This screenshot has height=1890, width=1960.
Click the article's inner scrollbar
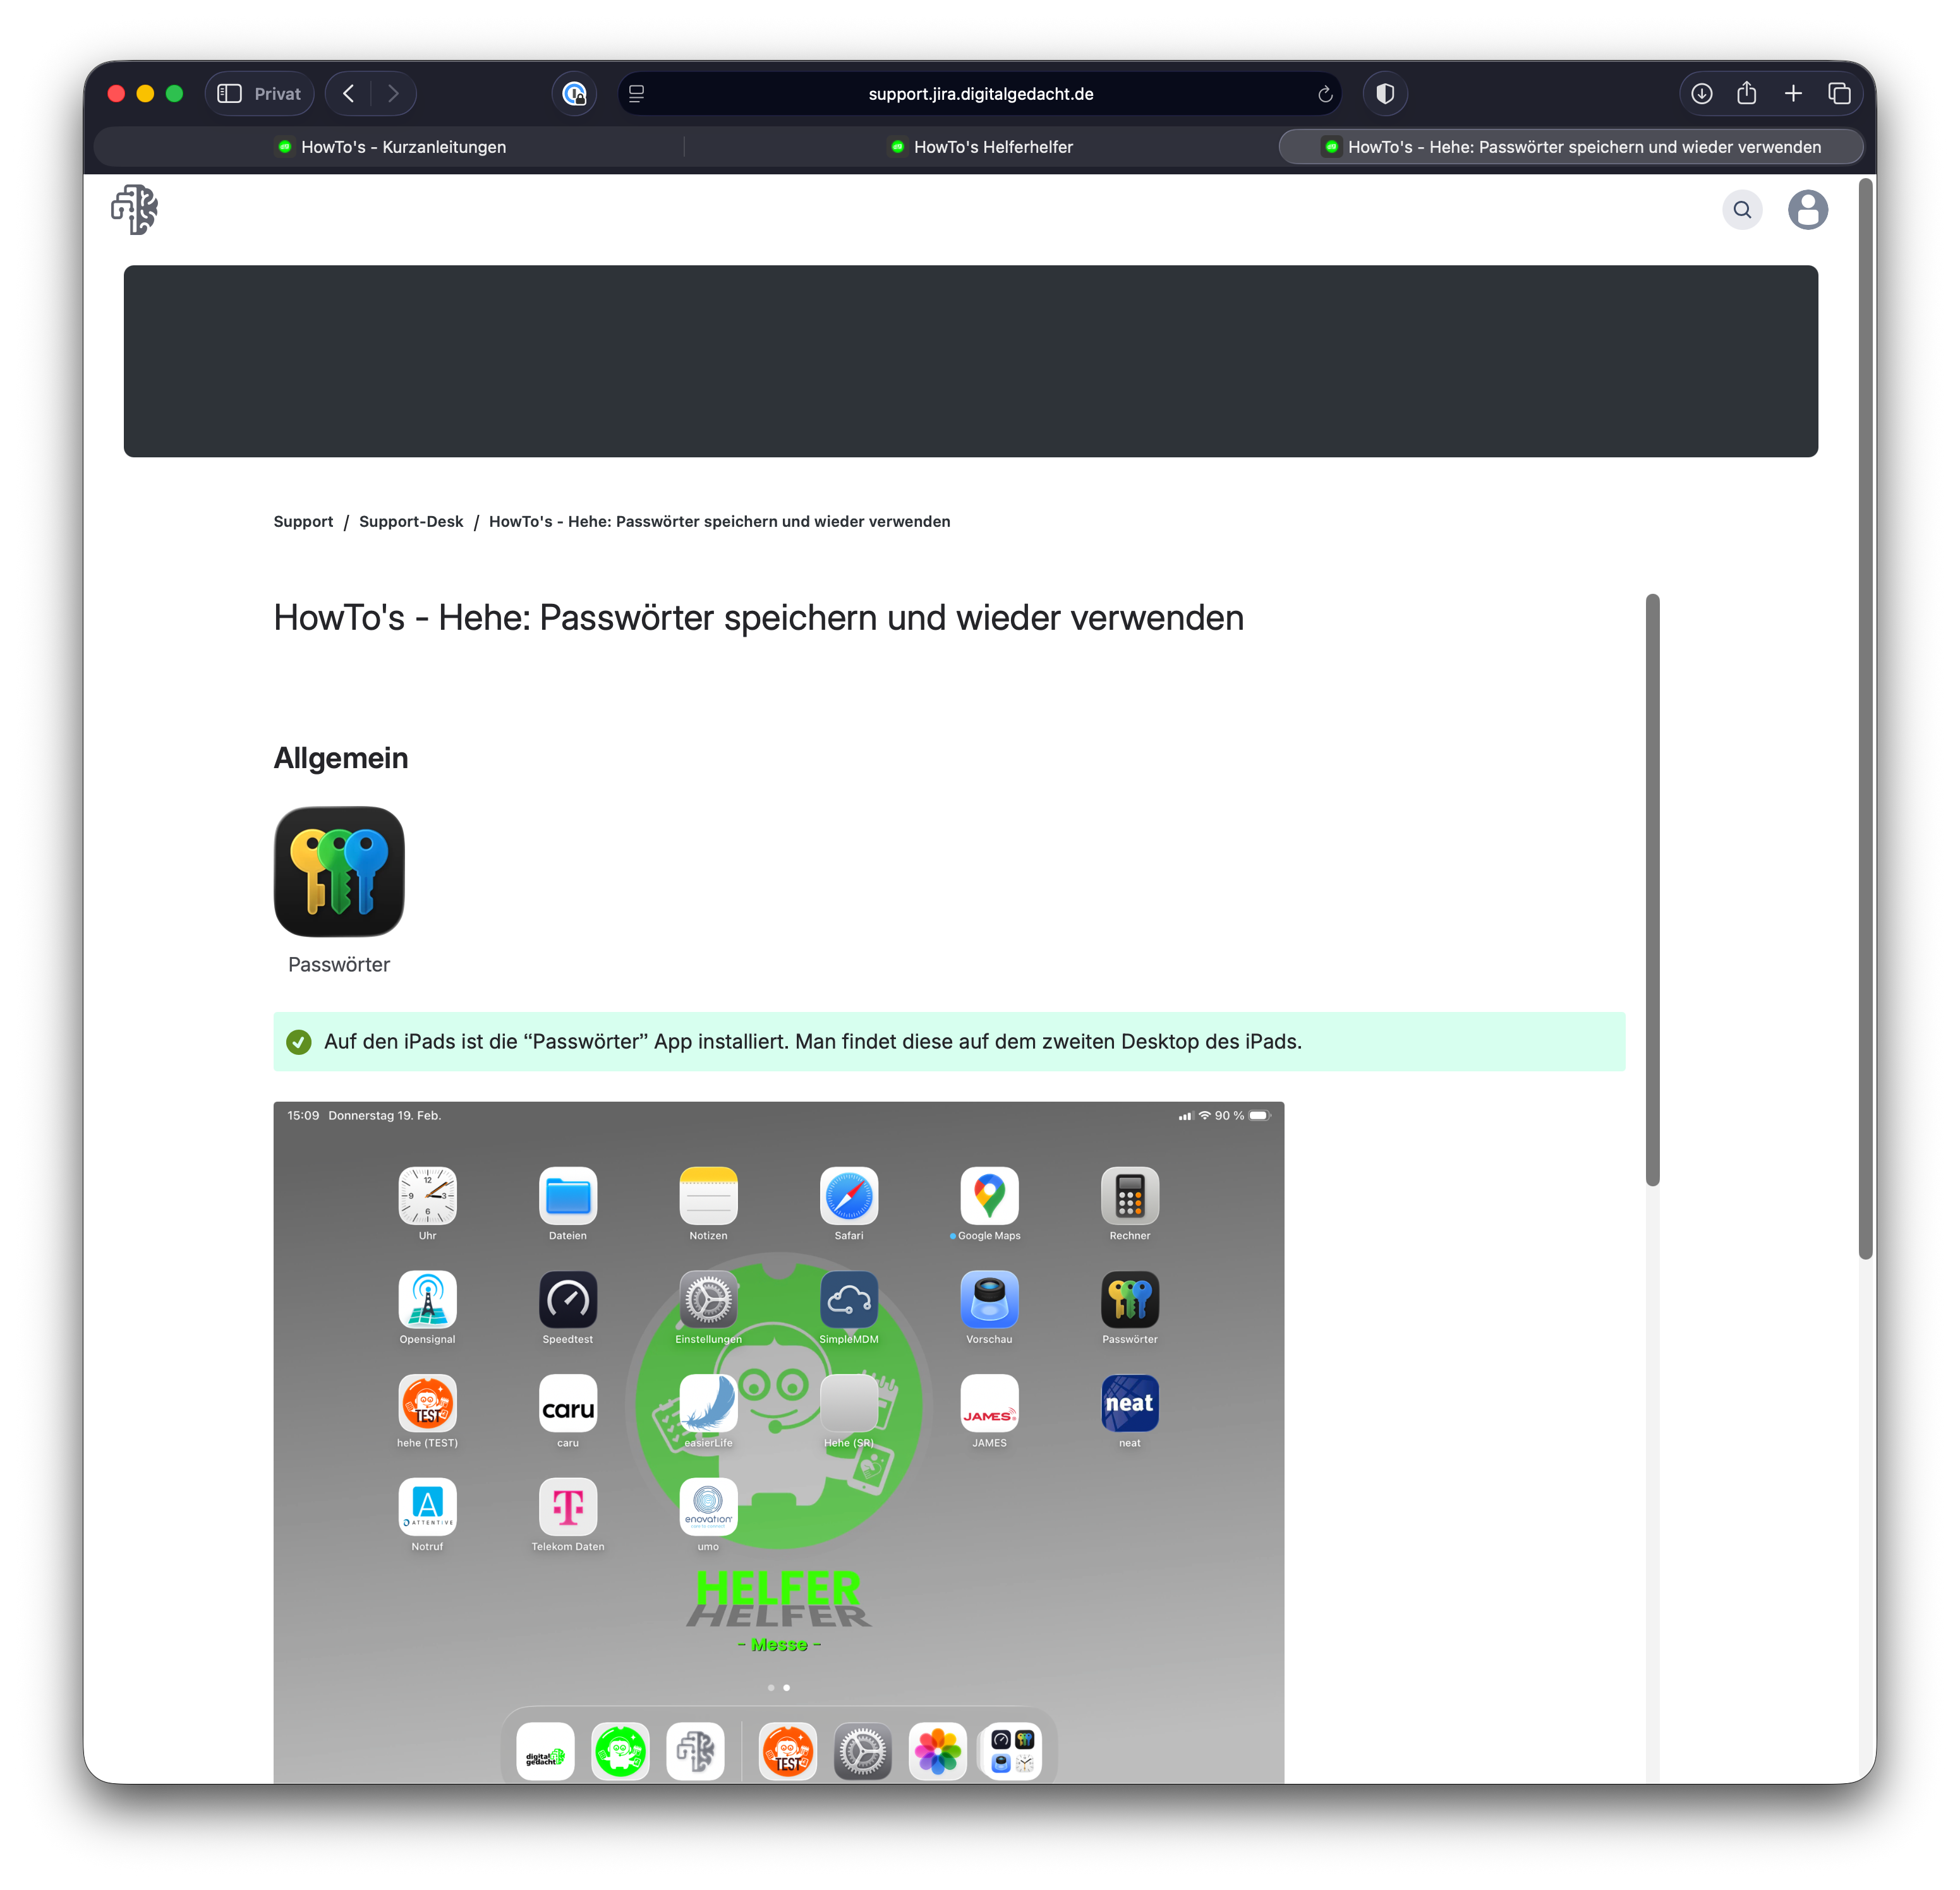1652,890
